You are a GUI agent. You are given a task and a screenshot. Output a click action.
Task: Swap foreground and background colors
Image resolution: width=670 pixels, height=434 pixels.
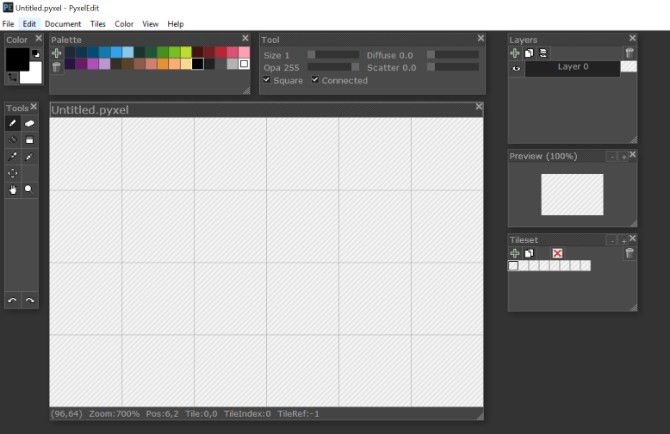(x=13, y=77)
